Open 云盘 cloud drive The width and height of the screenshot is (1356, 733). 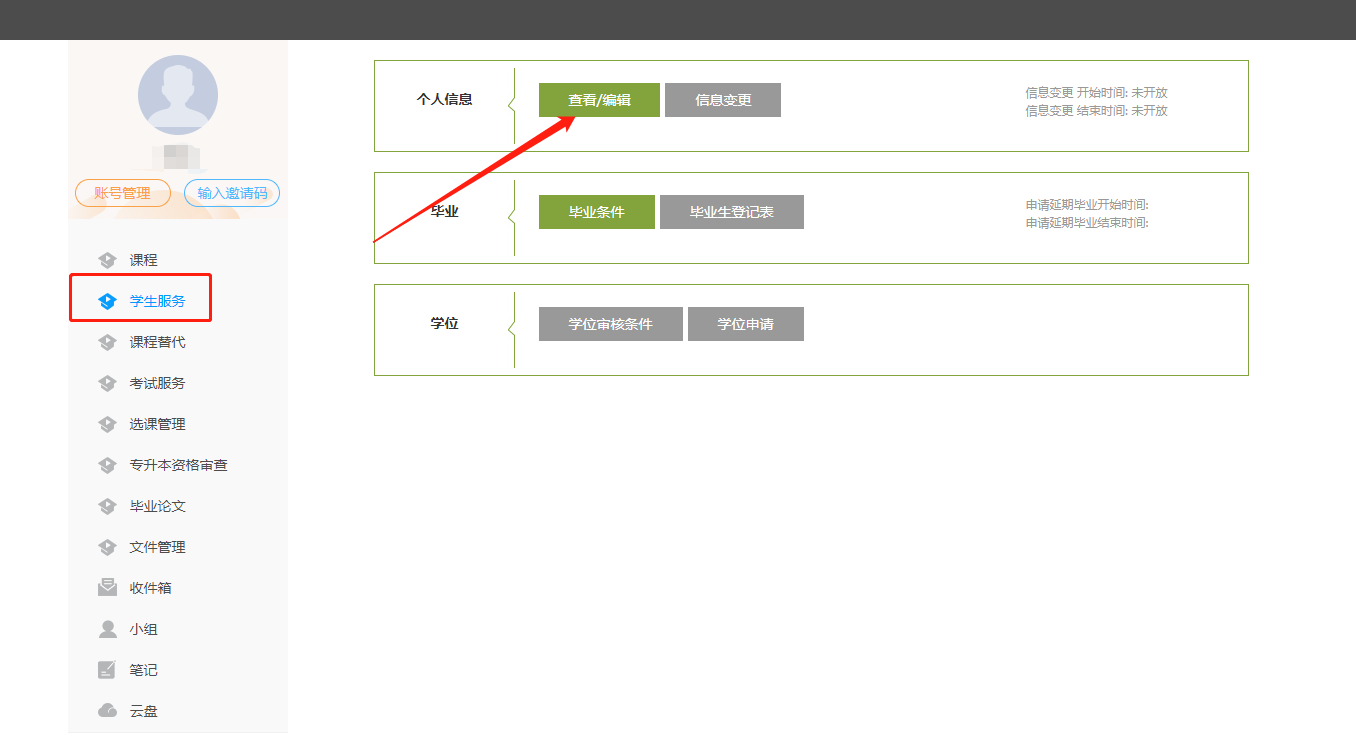[x=143, y=711]
